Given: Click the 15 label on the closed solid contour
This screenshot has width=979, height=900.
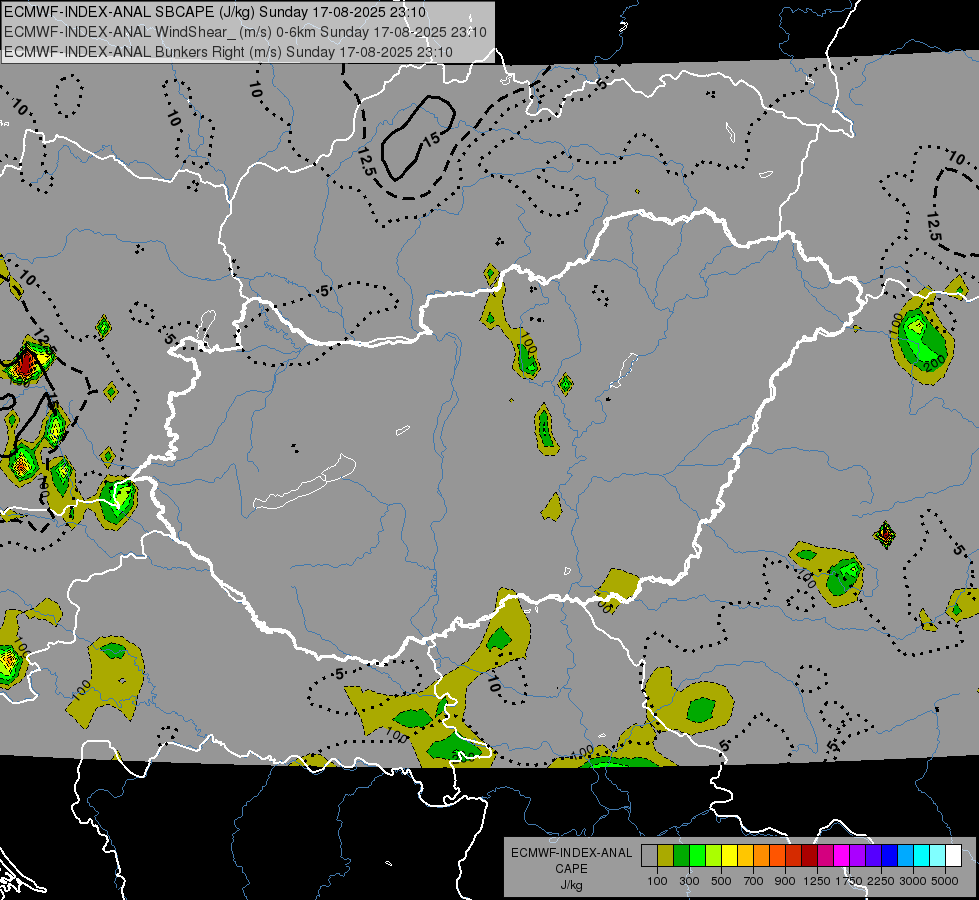Looking at the screenshot, I should click(x=432, y=139).
